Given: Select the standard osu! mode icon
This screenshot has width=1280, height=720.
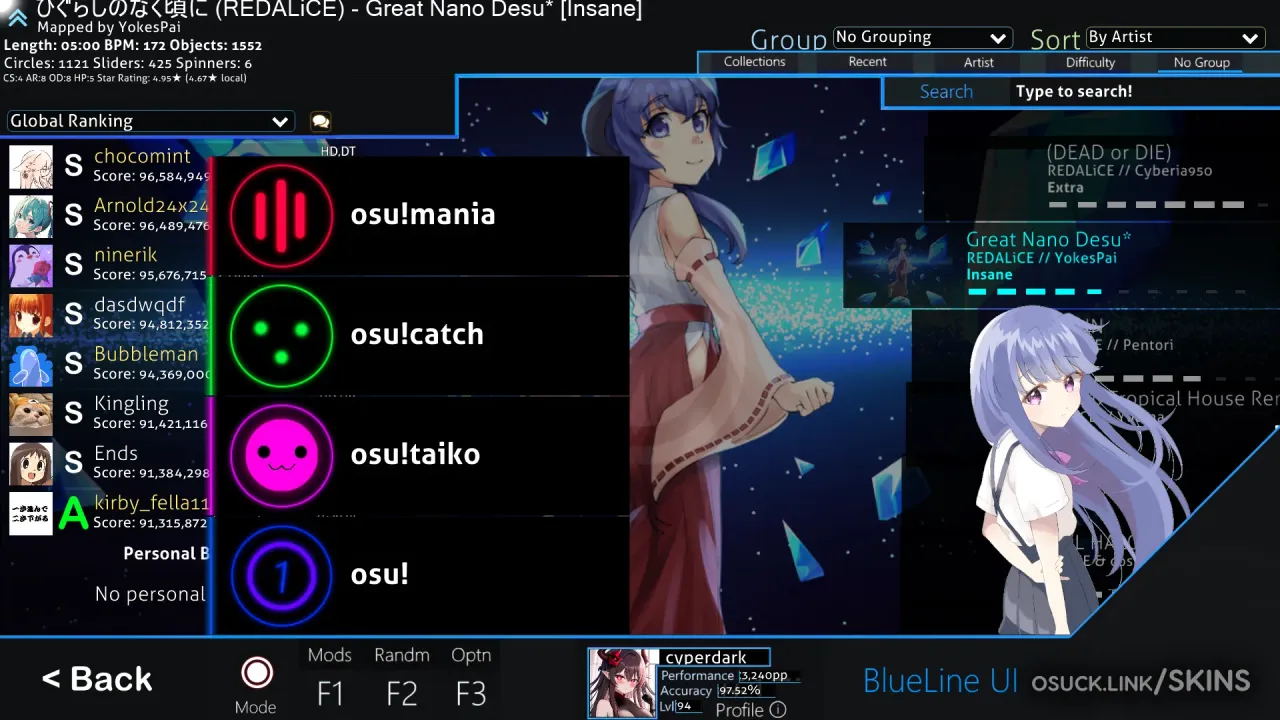Looking at the screenshot, I should pos(281,575).
